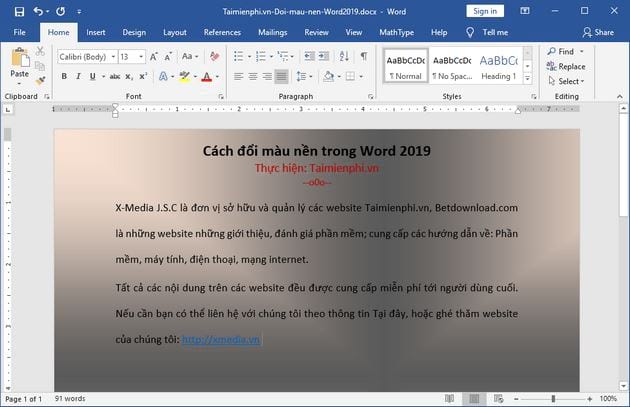
Task: Open the File menu
Action: point(19,32)
